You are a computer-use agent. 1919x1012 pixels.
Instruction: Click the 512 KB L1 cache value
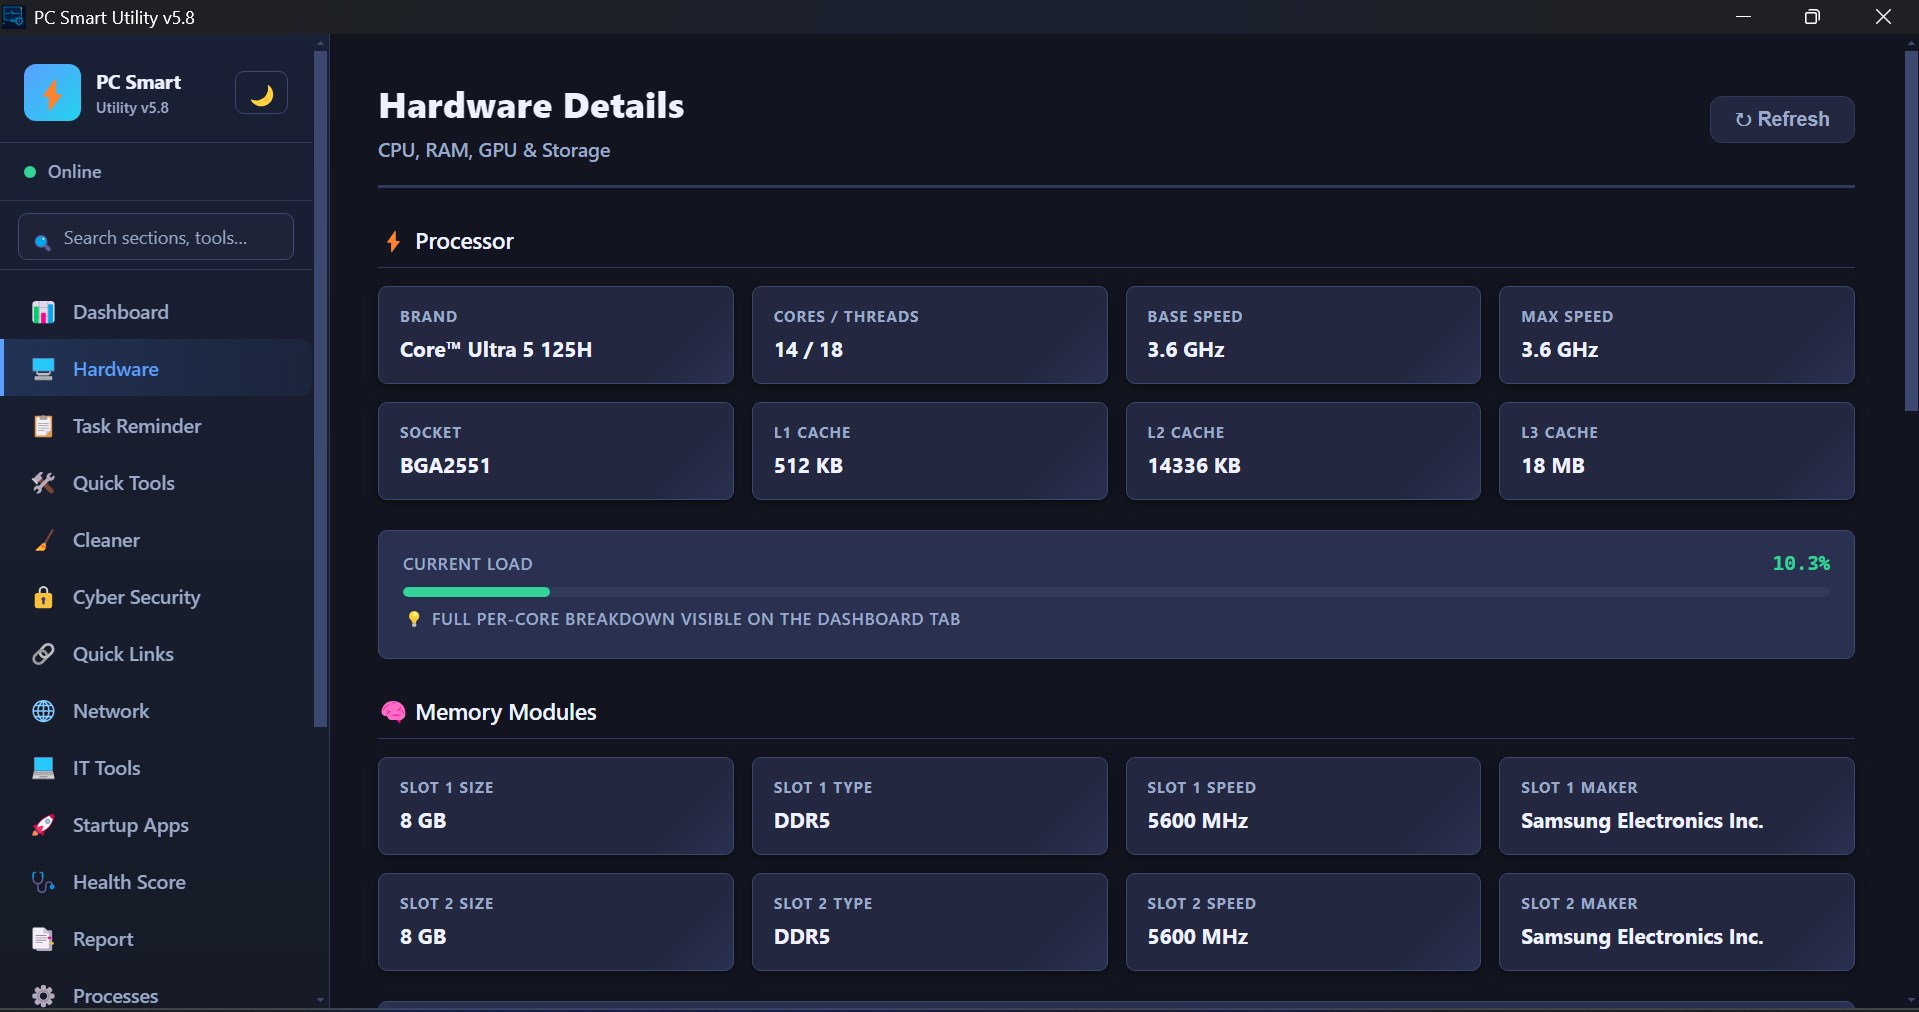tap(808, 466)
